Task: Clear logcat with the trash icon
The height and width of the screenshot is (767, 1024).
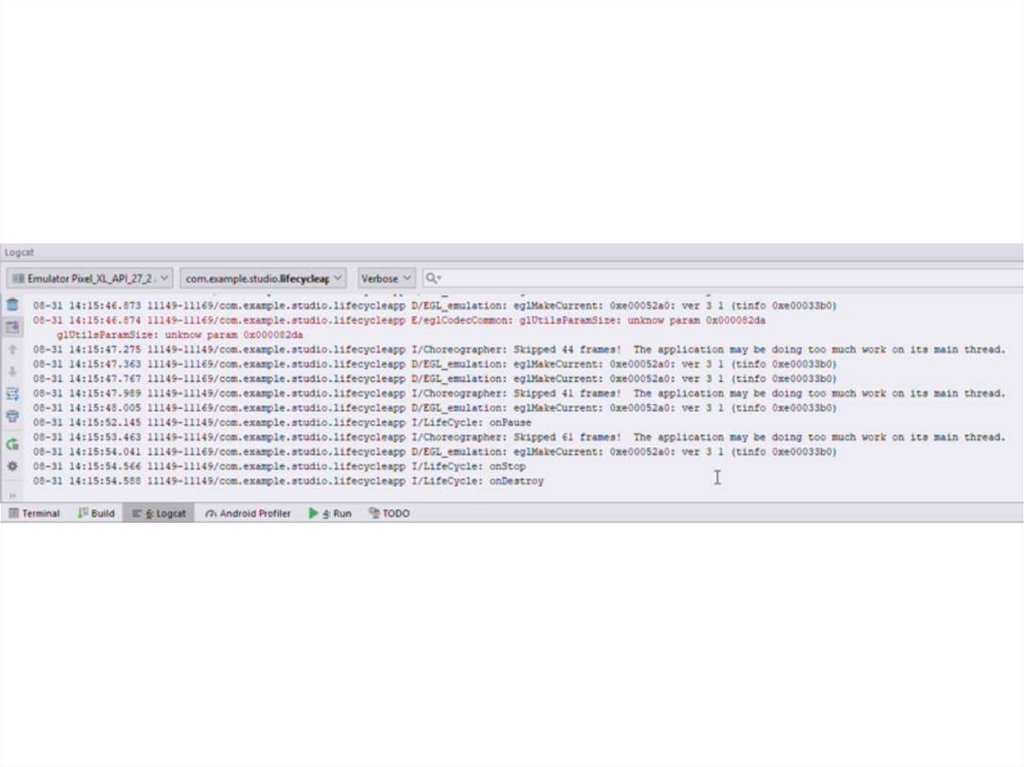Action: (x=12, y=304)
